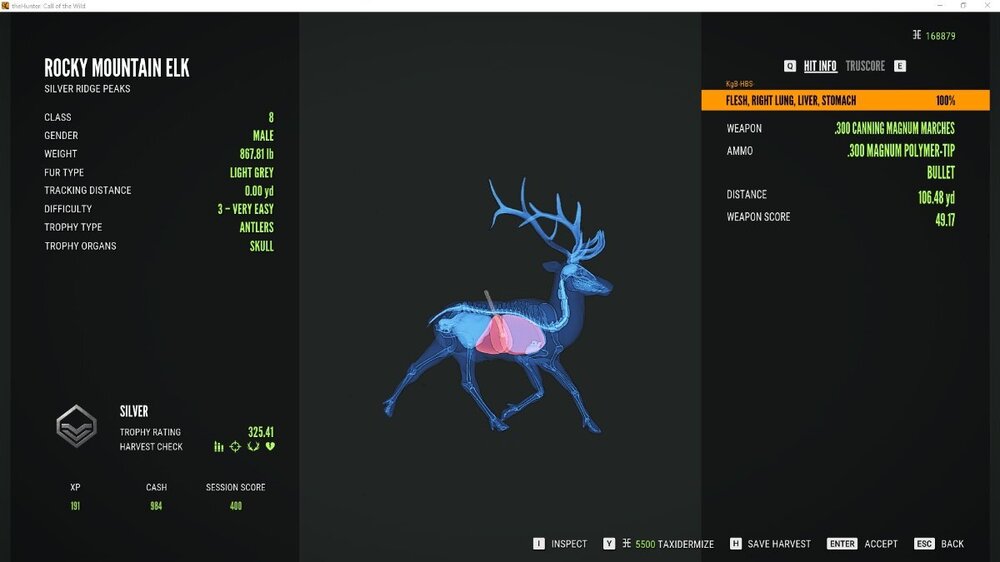Image resolution: width=1000 pixels, height=562 pixels.
Task: Select the orange Flesh, Right Lung hit entry
Action: (845, 101)
